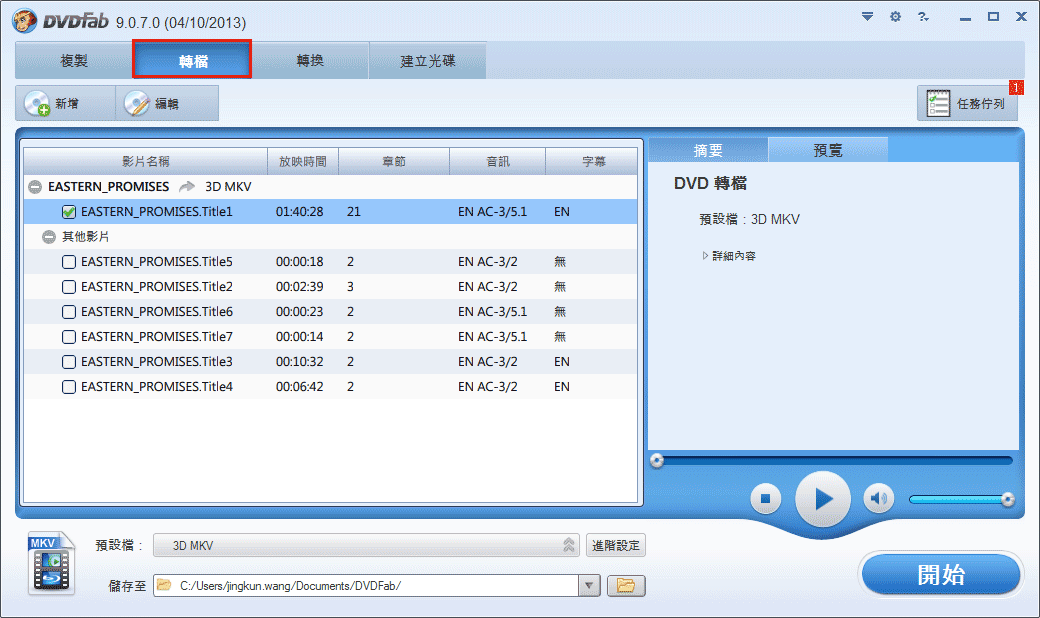Maximize the DVDFab window
The width and height of the screenshot is (1040, 618).
pyautogui.click(x=993, y=17)
